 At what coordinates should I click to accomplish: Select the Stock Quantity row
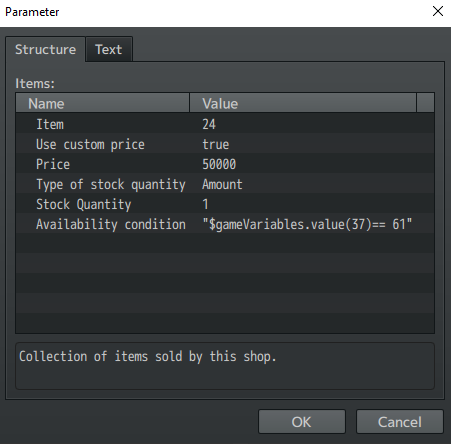click(225, 204)
